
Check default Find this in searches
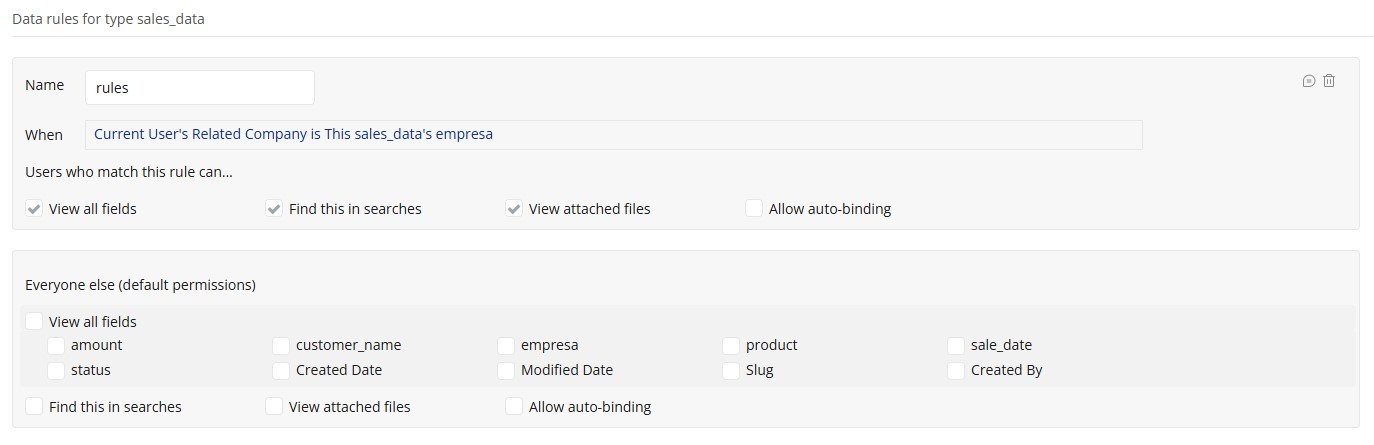point(35,407)
